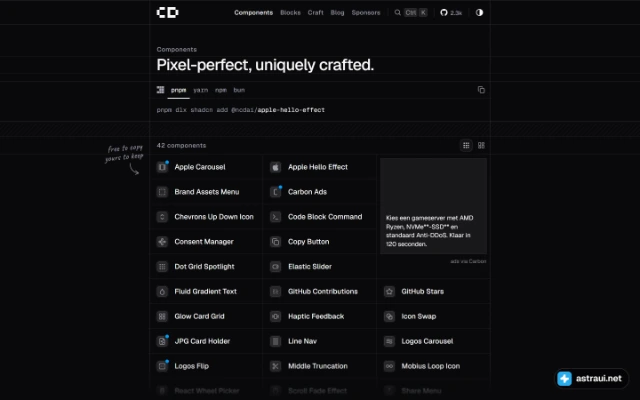Click the Consent Manager icon

pyautogui.click(x=162, y=242)
